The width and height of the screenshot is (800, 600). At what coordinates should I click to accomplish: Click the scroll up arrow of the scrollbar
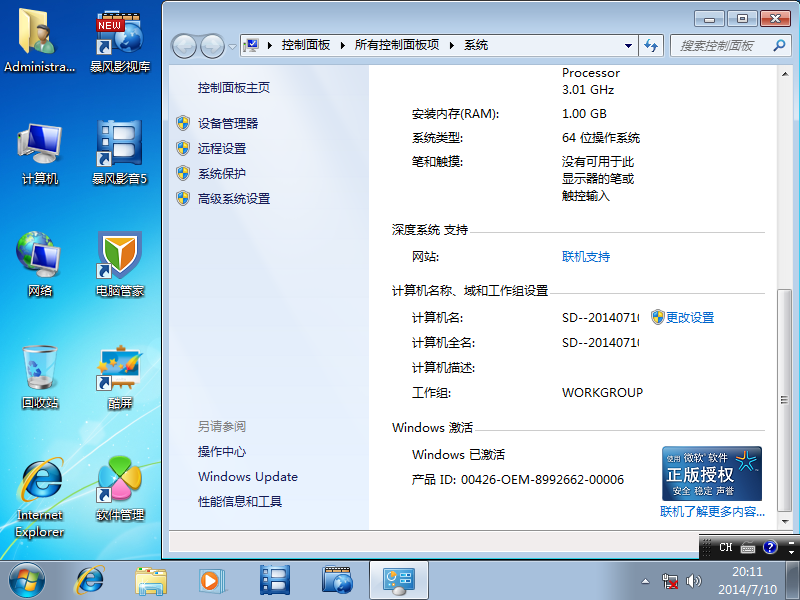pyautogui.click(x=784, y=74)
